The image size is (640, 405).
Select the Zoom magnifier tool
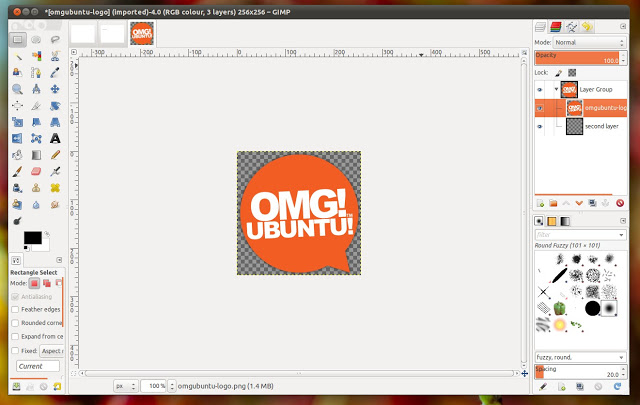tap(18, 89)
